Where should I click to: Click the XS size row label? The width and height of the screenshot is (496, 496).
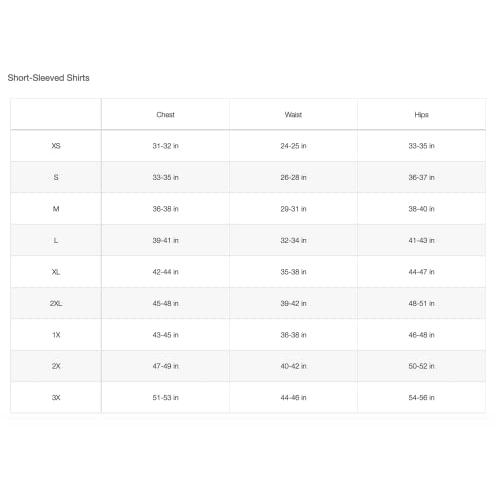pos(56,146)
